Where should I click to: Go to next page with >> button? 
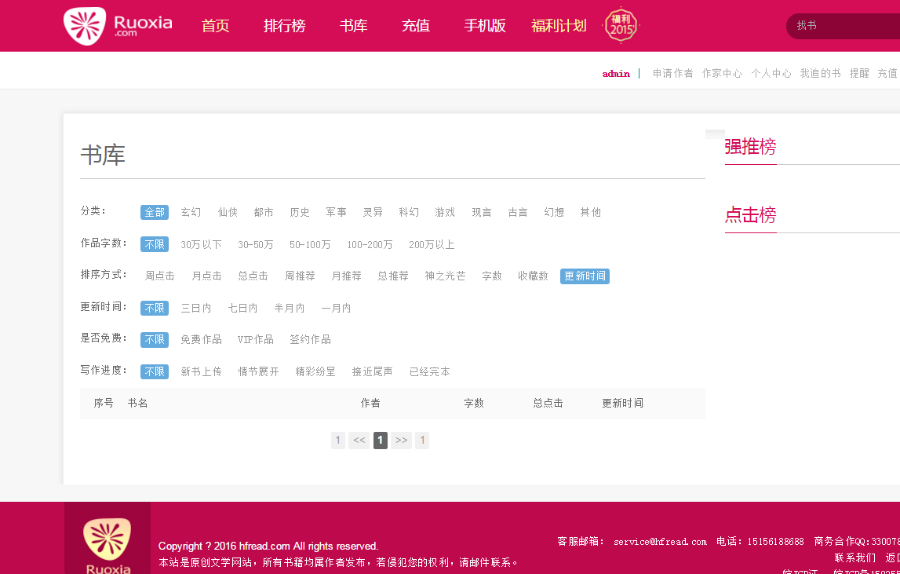401,440
